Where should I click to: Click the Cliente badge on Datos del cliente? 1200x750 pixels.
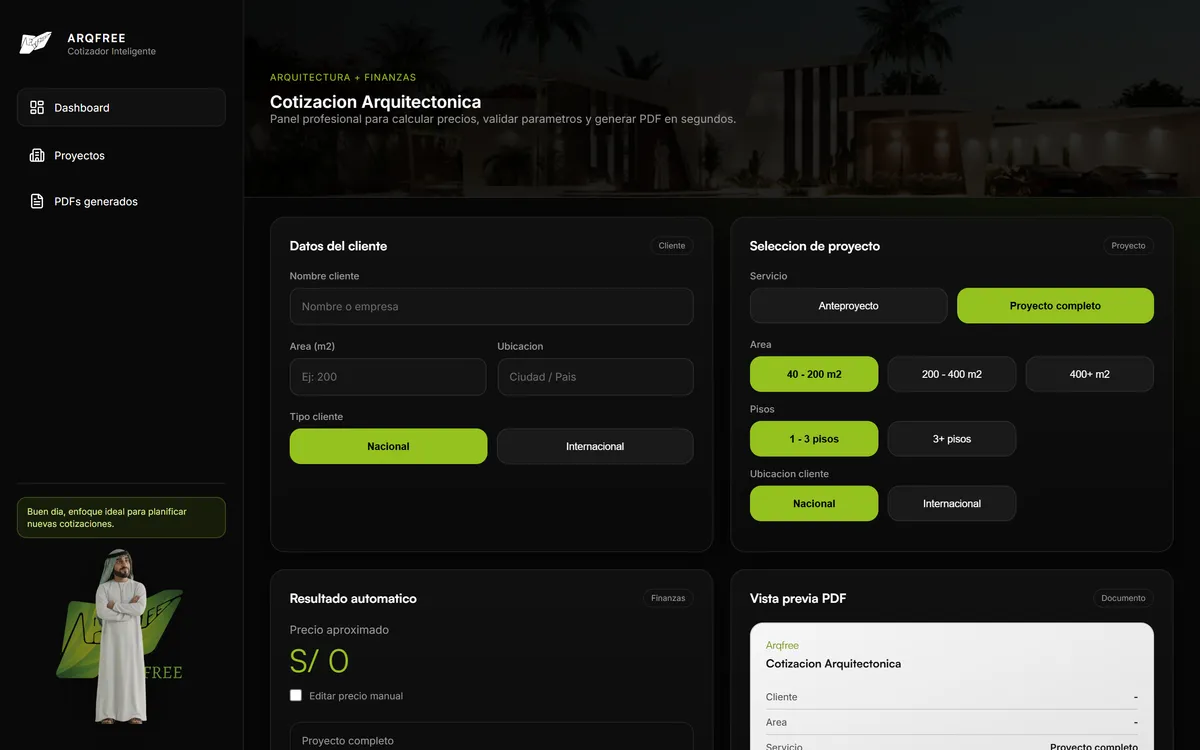coord(672,246)
